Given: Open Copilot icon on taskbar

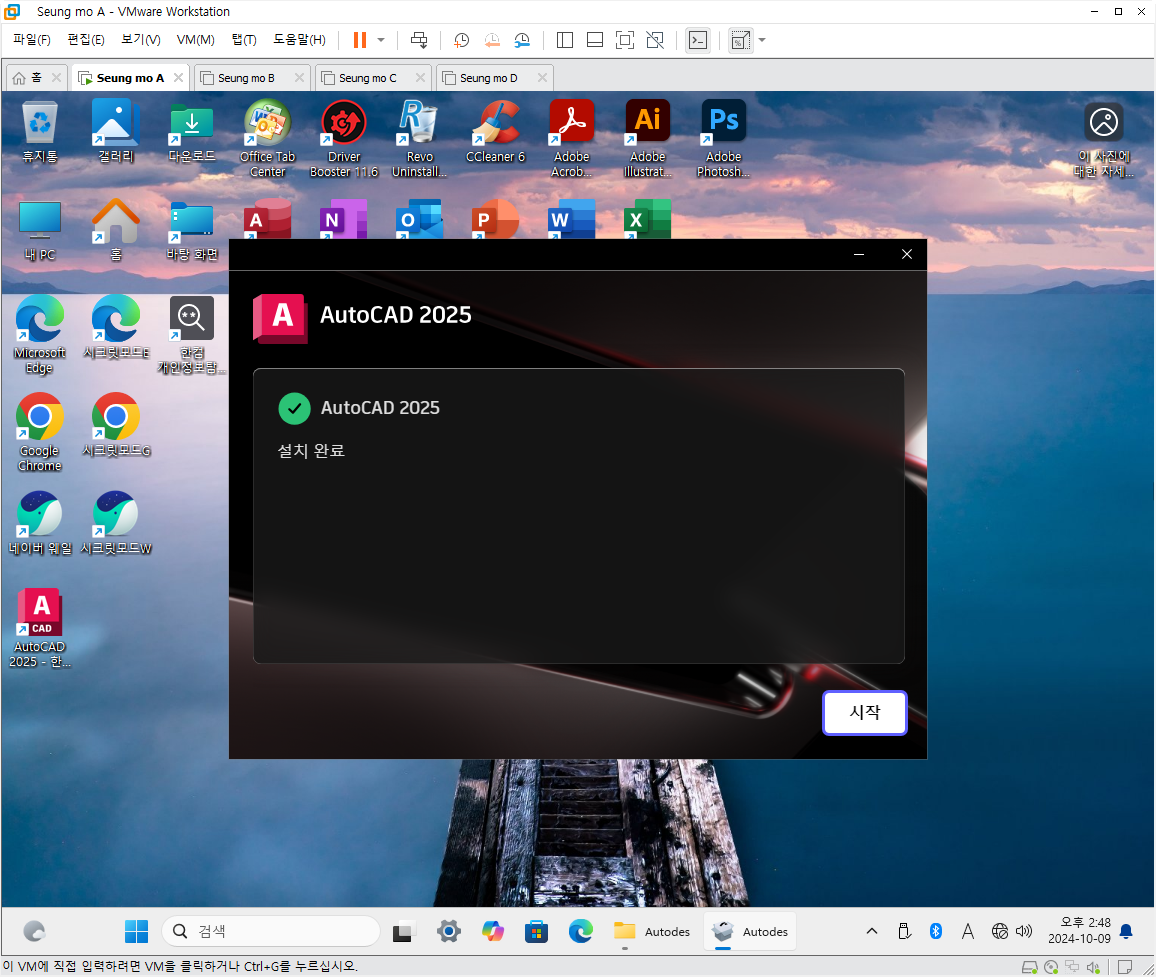Looking at the screenshot, I should coord(492,931).
